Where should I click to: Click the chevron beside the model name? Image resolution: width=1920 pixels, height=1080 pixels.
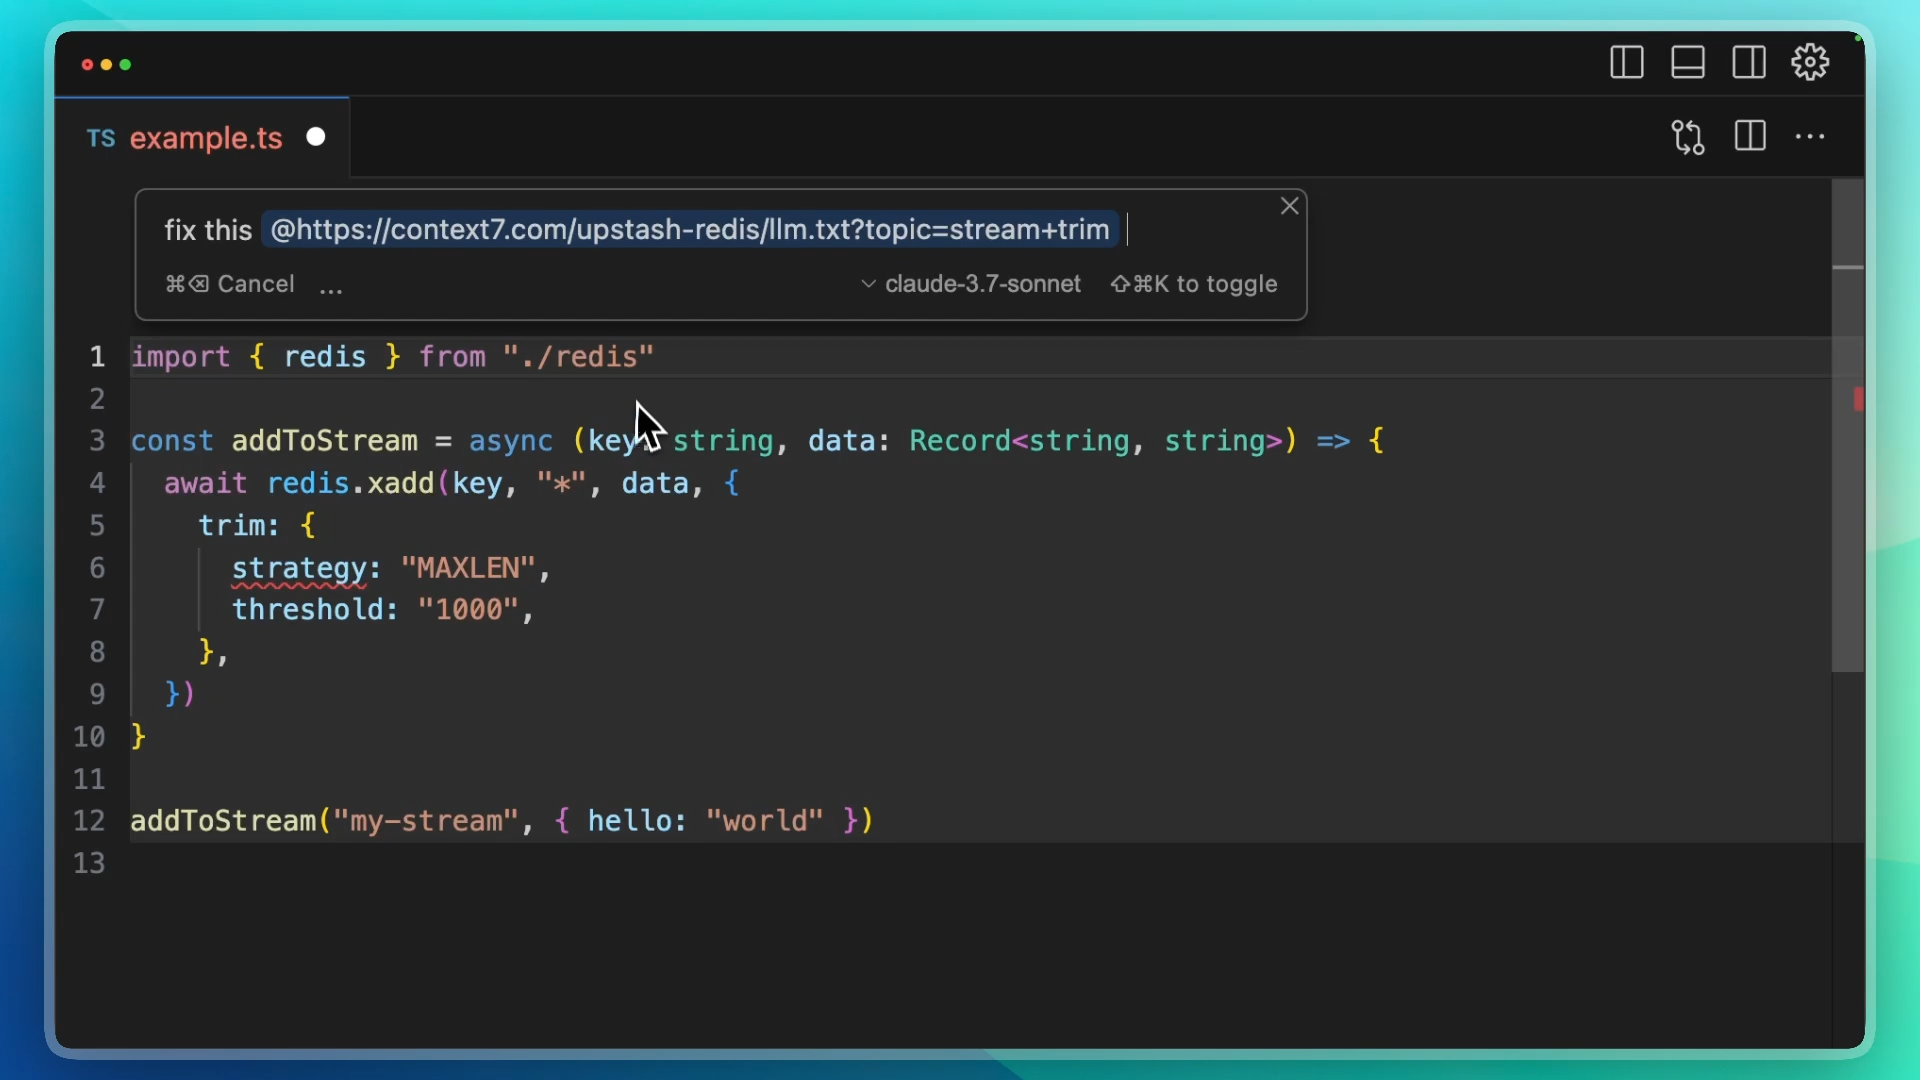coord(868,284)
